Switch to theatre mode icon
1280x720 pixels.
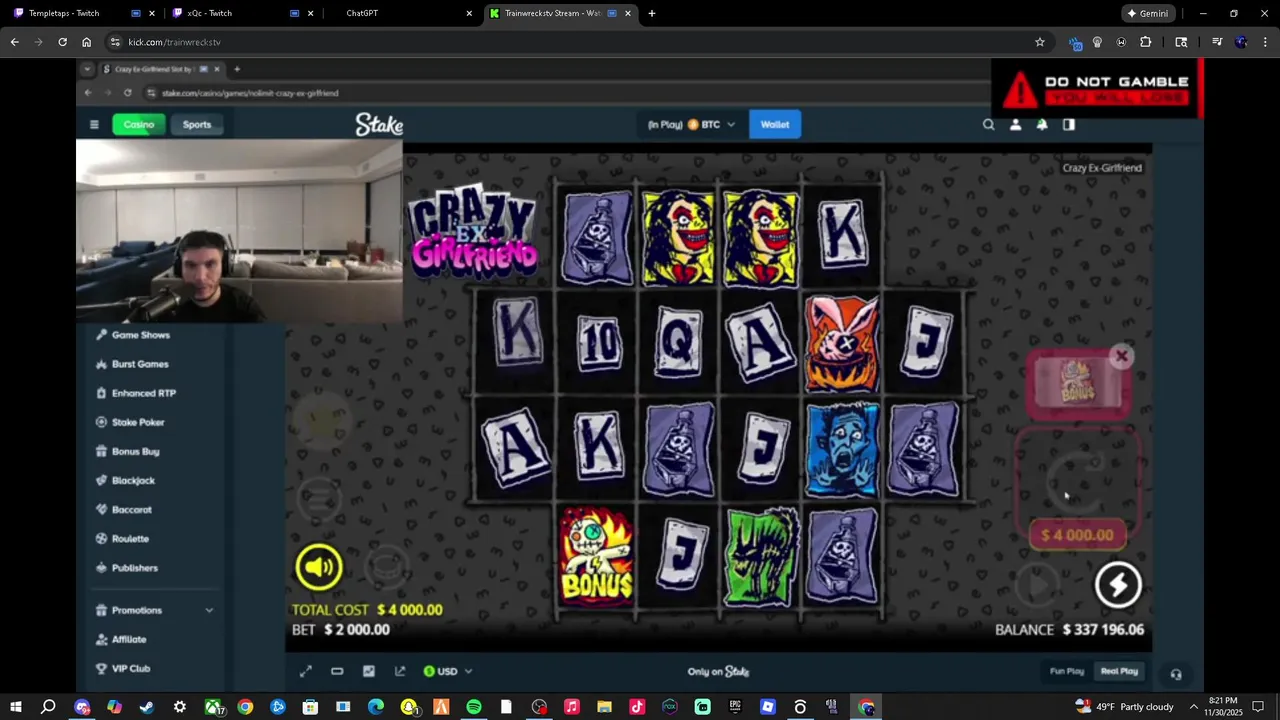337,671
